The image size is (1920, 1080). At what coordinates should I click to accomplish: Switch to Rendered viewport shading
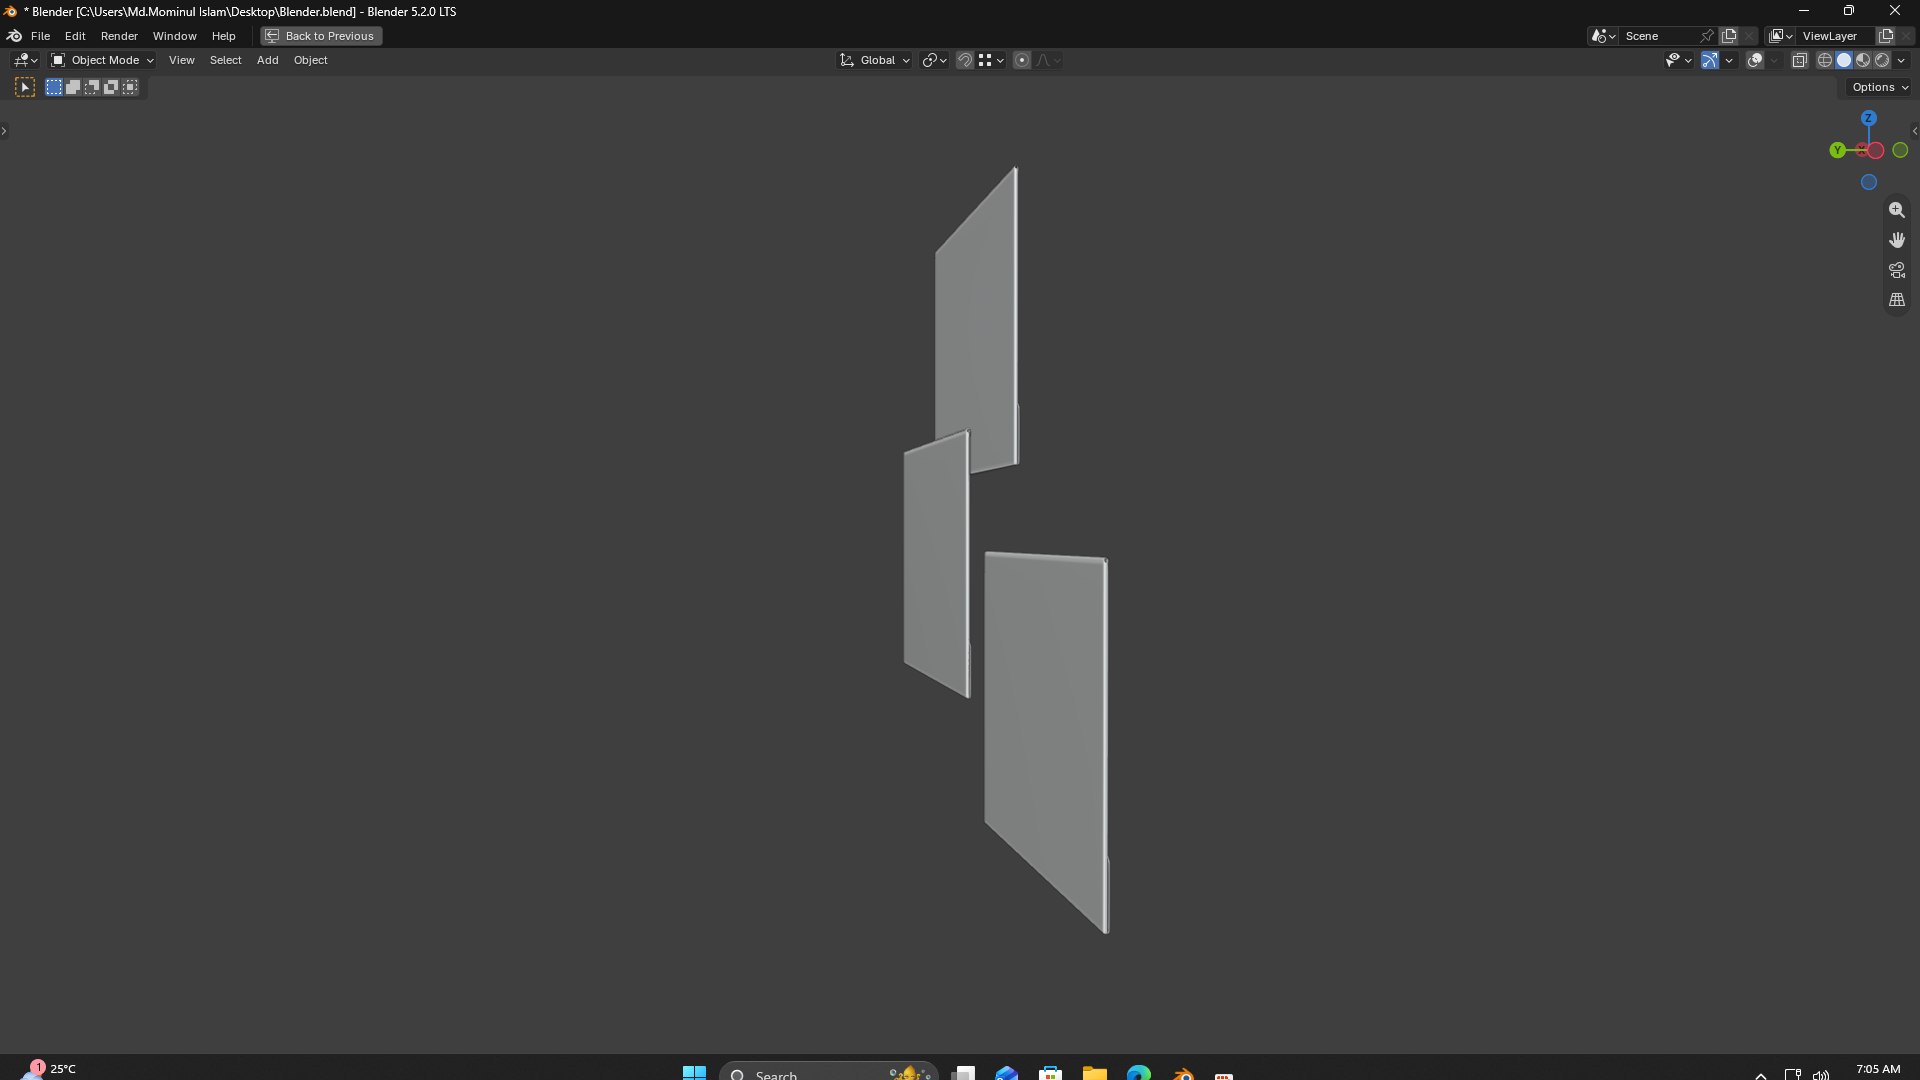click(1882, 61)
